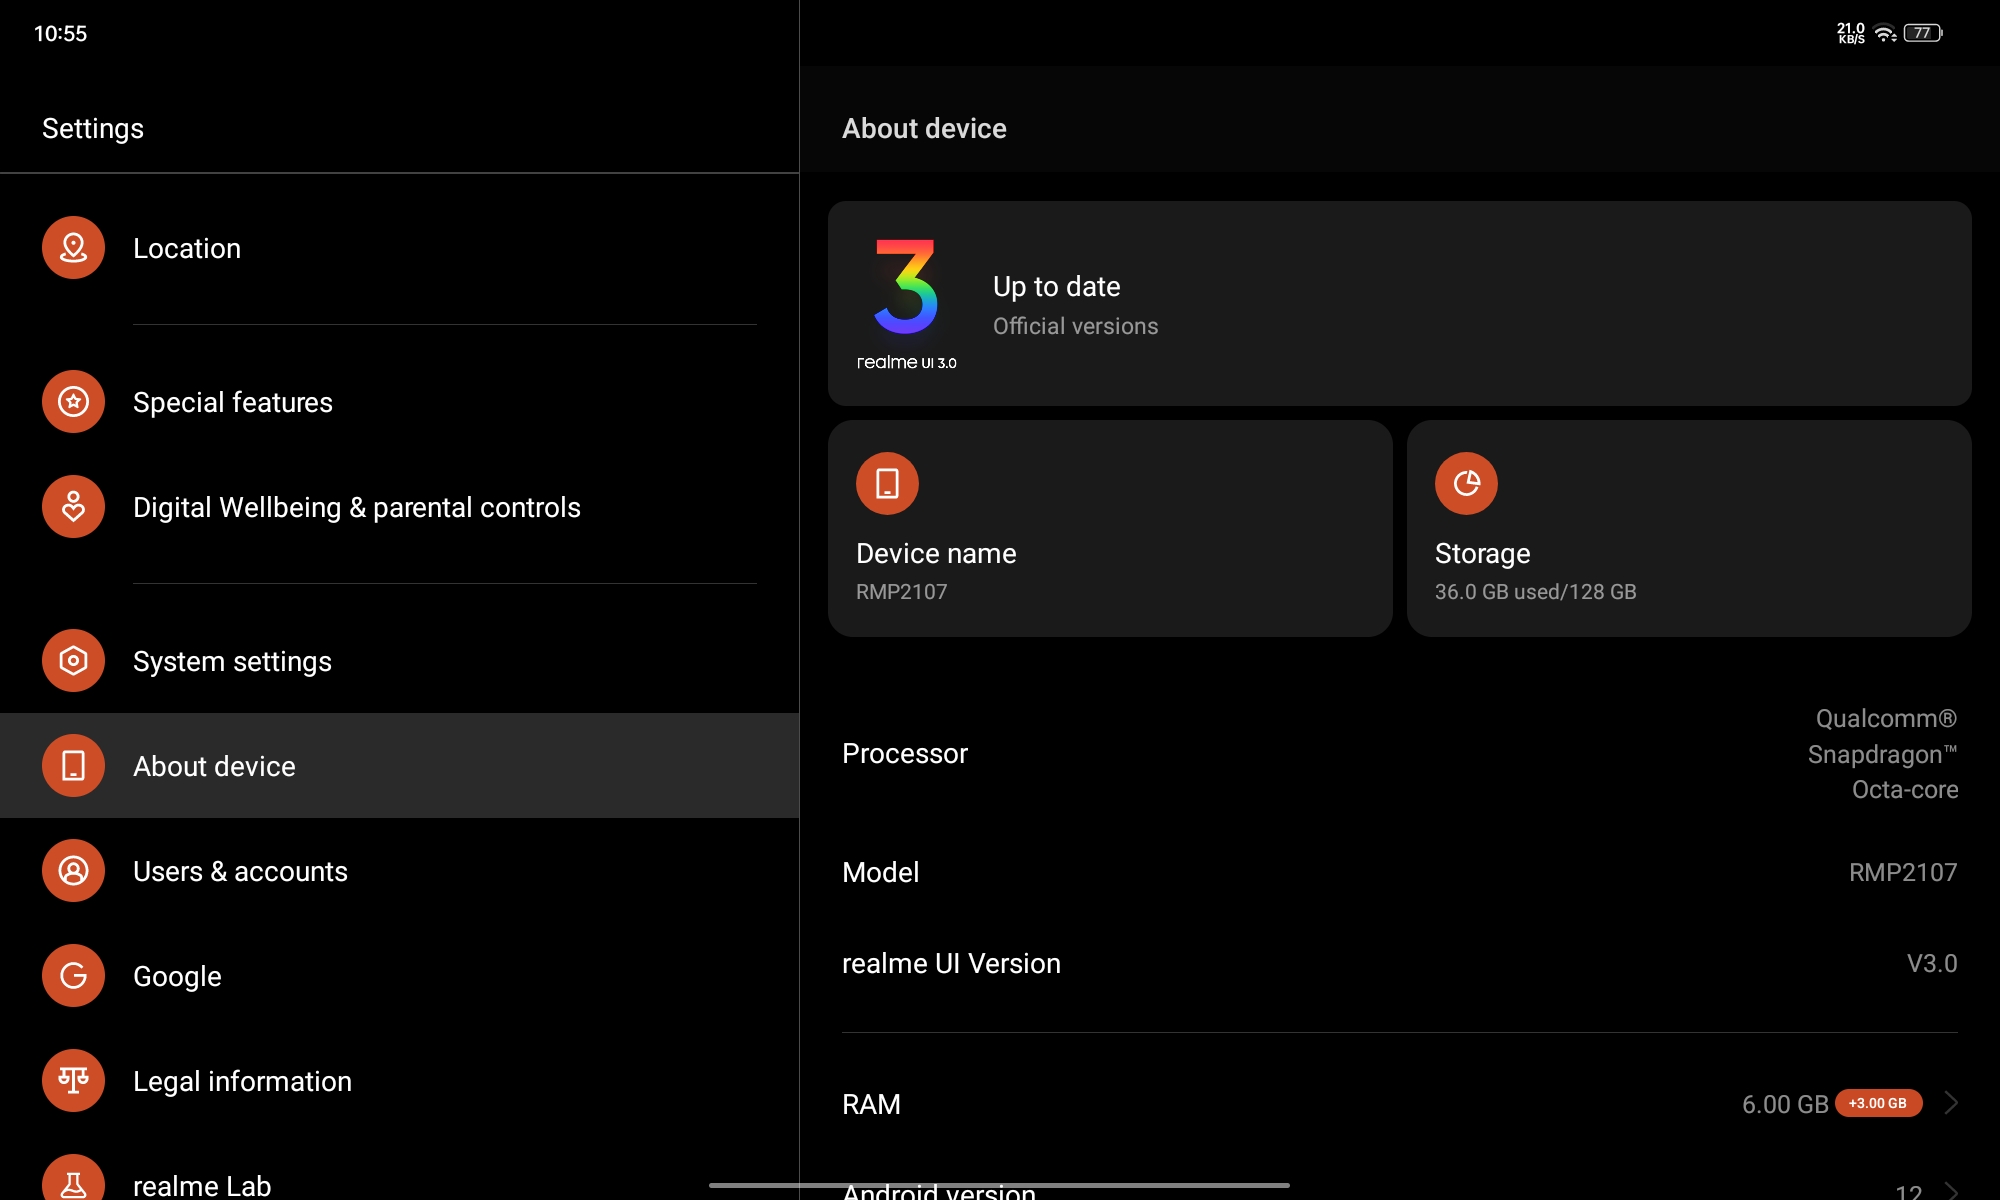2000x1200 pixels.
Task: Tap the Official versions subtitle
Action: [1075, 326]
